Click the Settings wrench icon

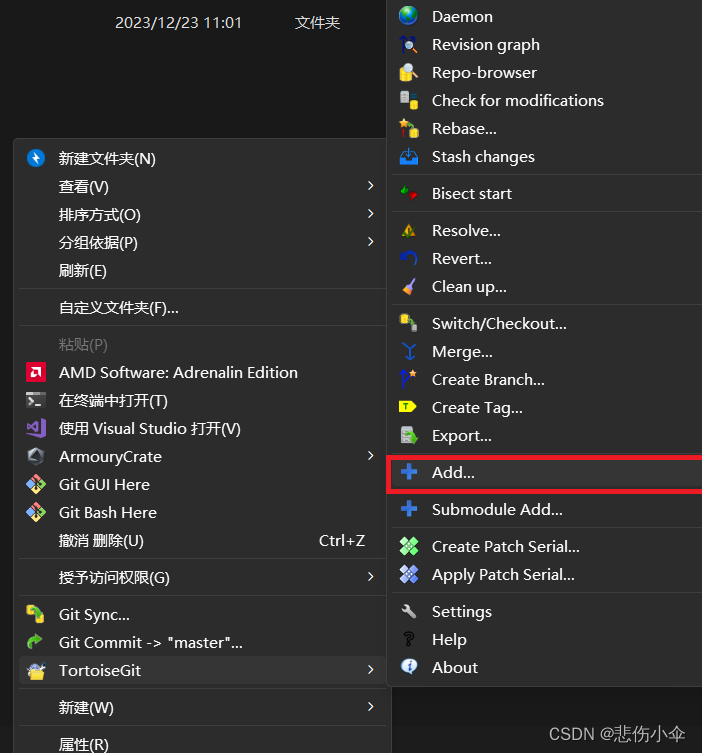click(x=409, y=611)
